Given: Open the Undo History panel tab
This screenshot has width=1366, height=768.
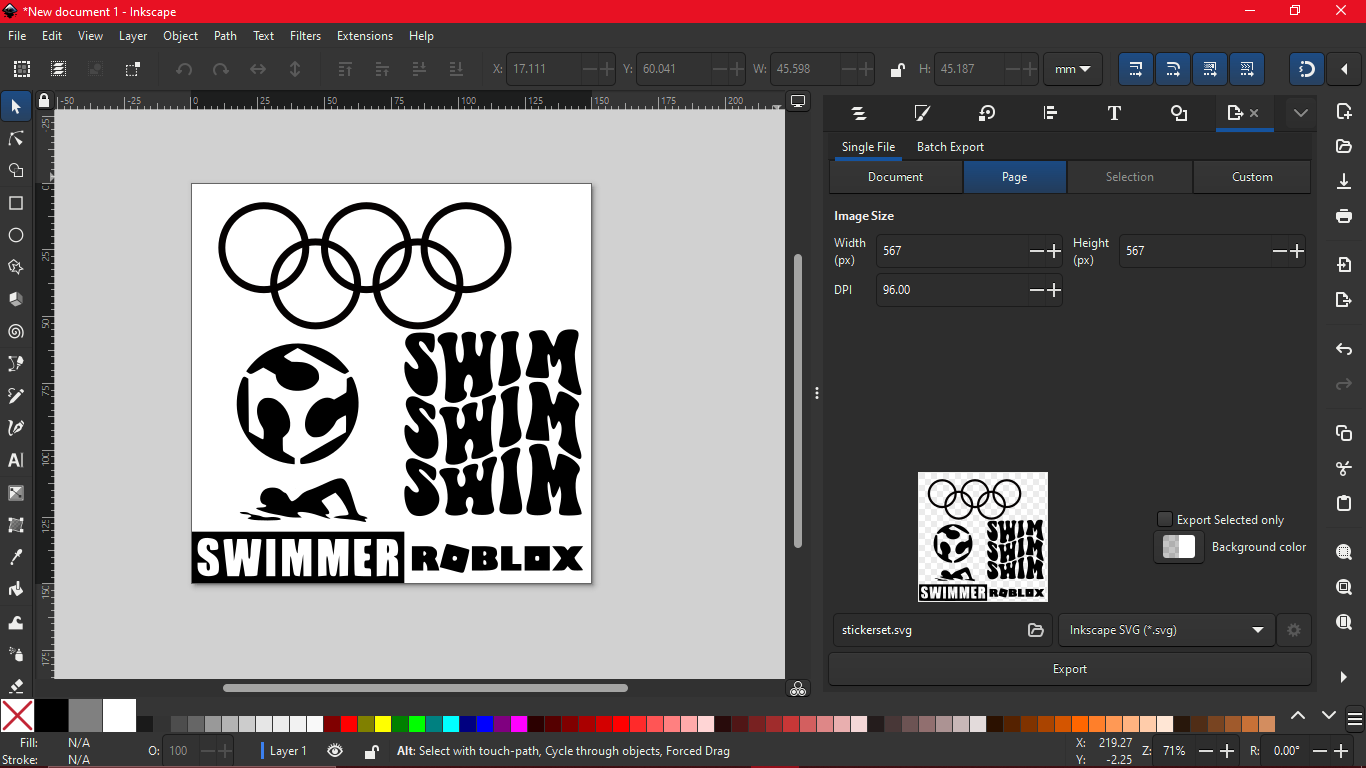Looking at the screenshot, I should coord(986,113).
